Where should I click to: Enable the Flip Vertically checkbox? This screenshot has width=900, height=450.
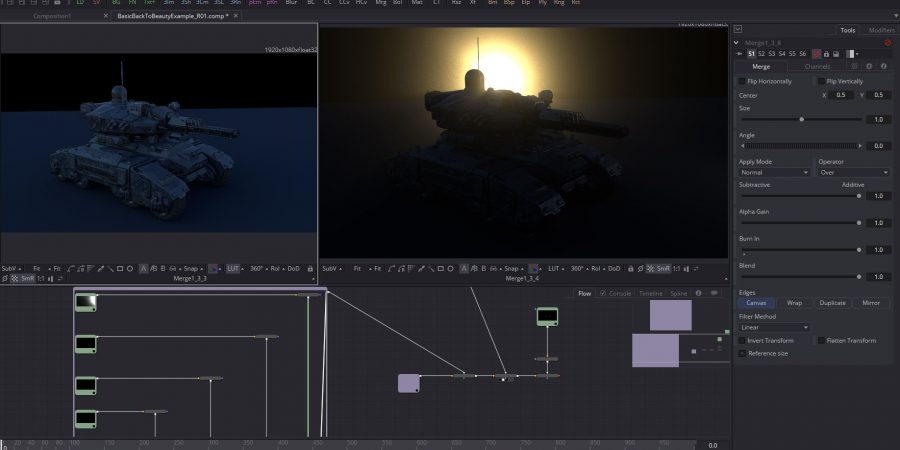(x=821, y=81)
